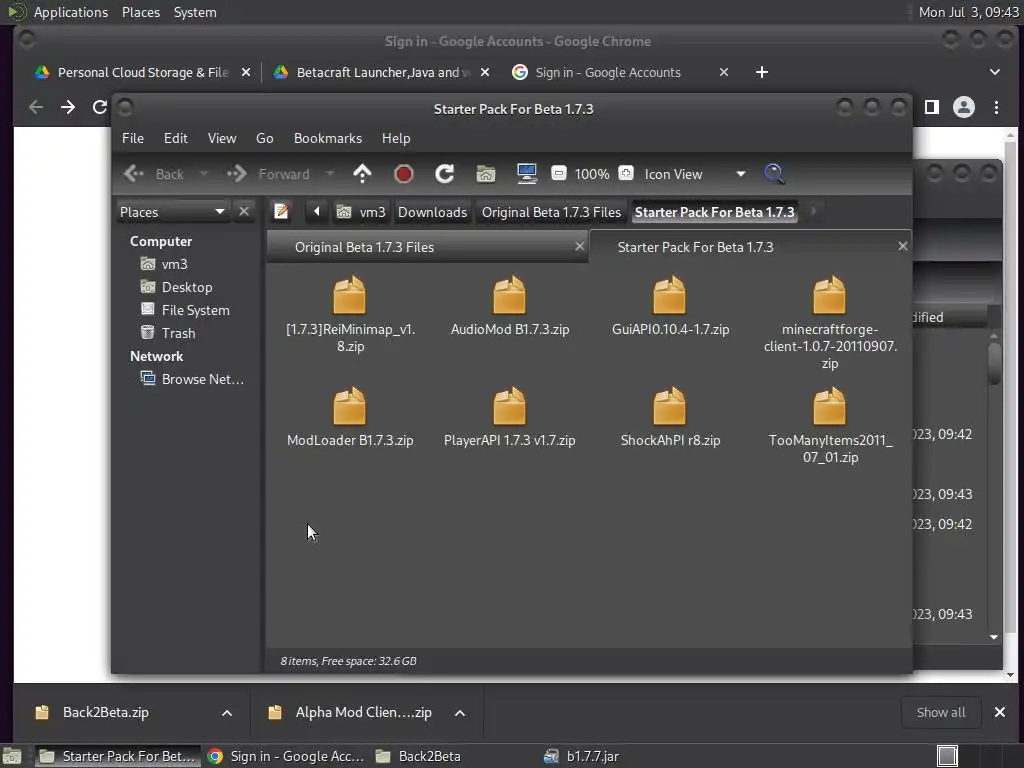Switch to Original Beta 1.7.3 Files tab
The image size is (1024, 768).
[428, 247]
